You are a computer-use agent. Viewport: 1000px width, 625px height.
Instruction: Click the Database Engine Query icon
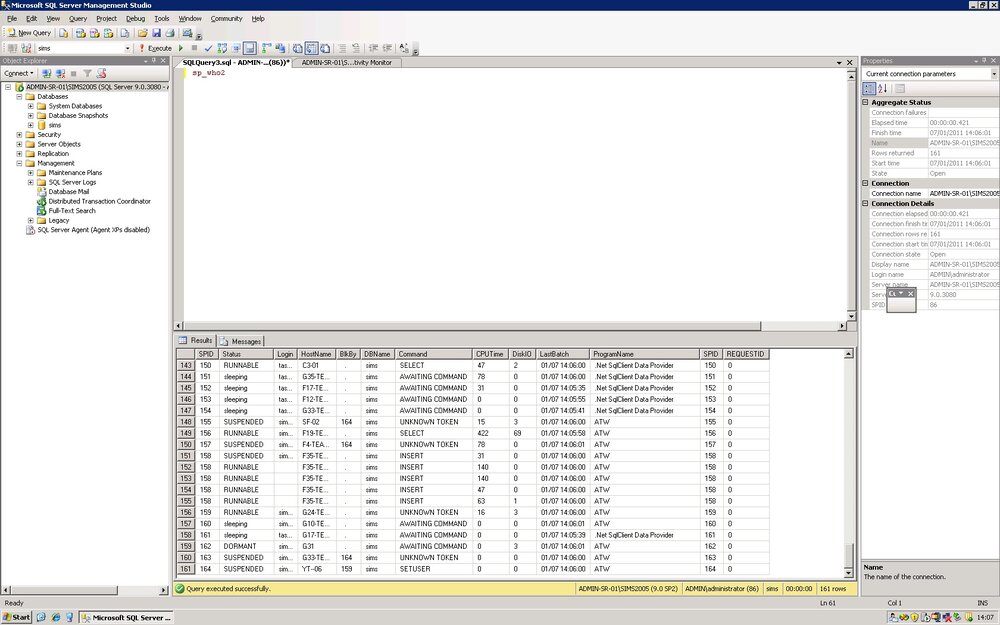point(63,33)
